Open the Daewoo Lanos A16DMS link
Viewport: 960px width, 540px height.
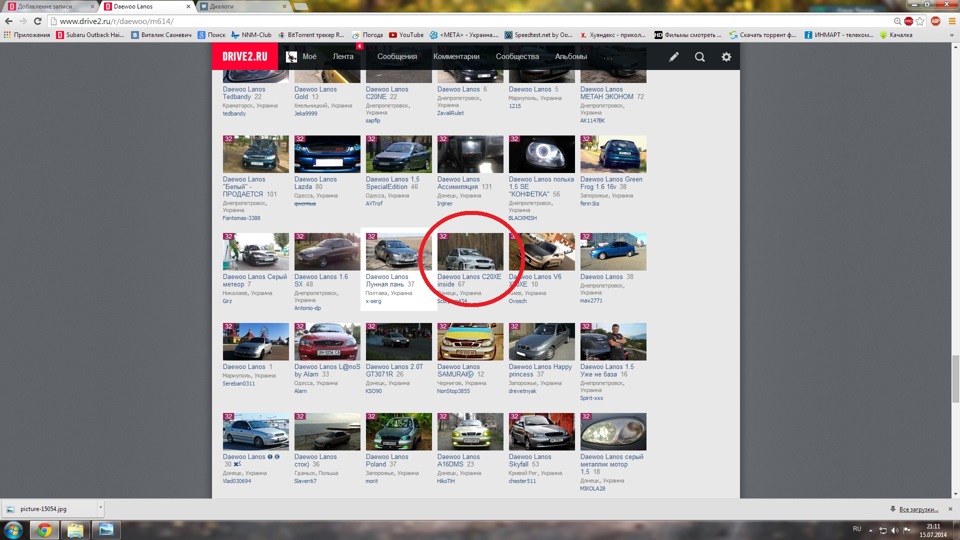458,460
